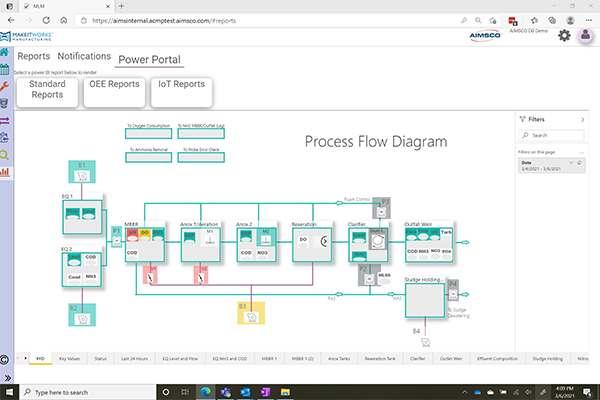Image resolution: width=600 pixels, height=400 pixels.
Task: Click the To Probe Error Check button
Action: tap(201, 157)
